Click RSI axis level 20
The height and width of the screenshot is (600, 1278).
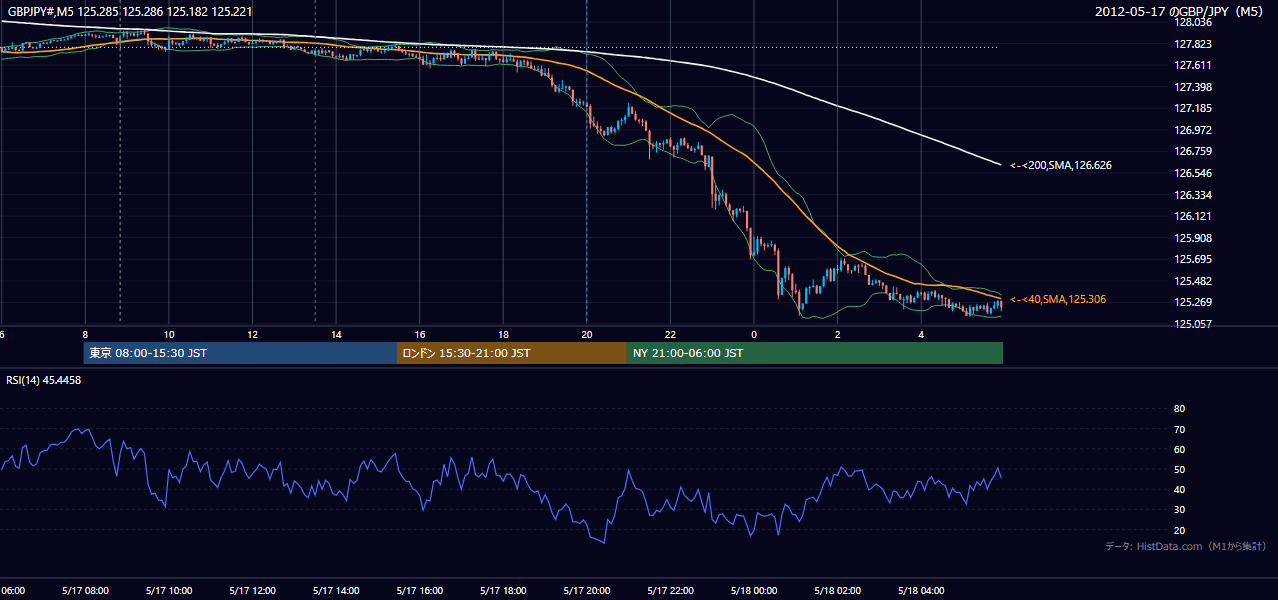1180,530
